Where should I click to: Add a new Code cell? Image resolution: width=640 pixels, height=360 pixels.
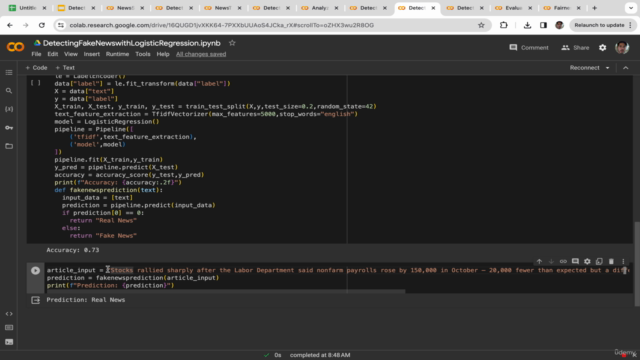point(36,68)
